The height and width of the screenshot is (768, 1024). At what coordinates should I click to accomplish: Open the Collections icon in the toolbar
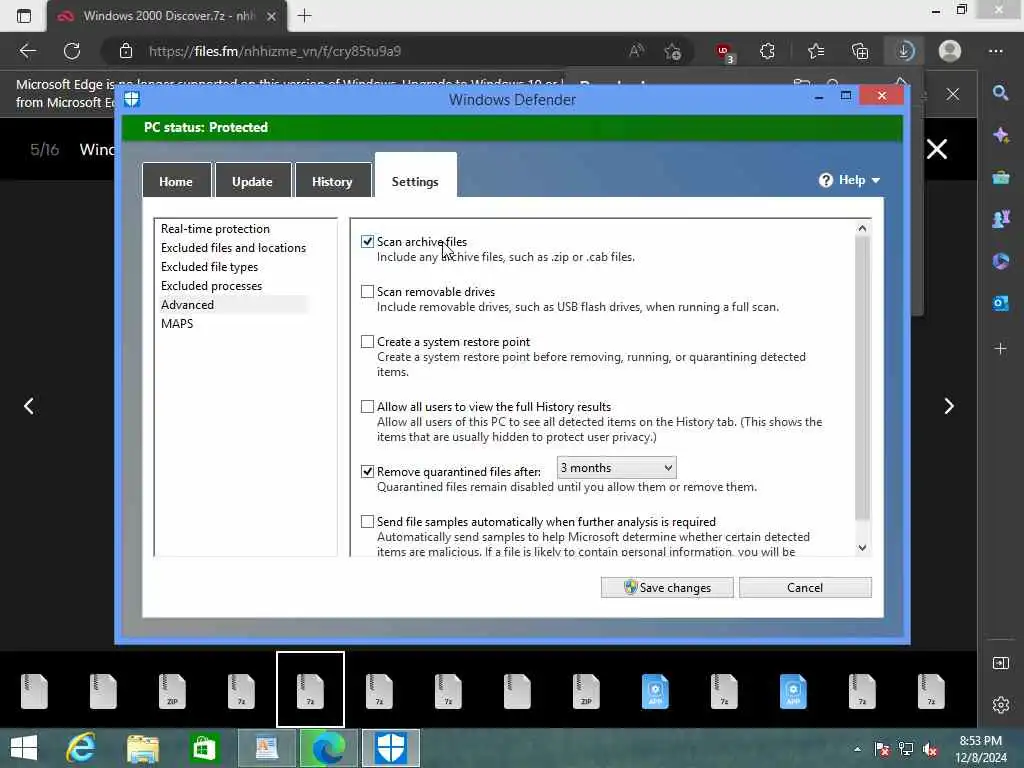coord(860,51)
